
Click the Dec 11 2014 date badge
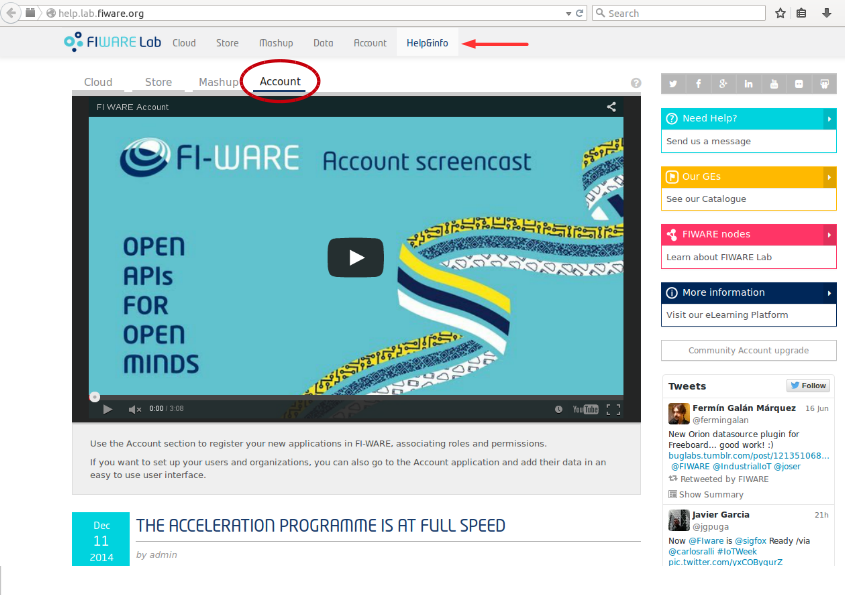tap(101, 539)
